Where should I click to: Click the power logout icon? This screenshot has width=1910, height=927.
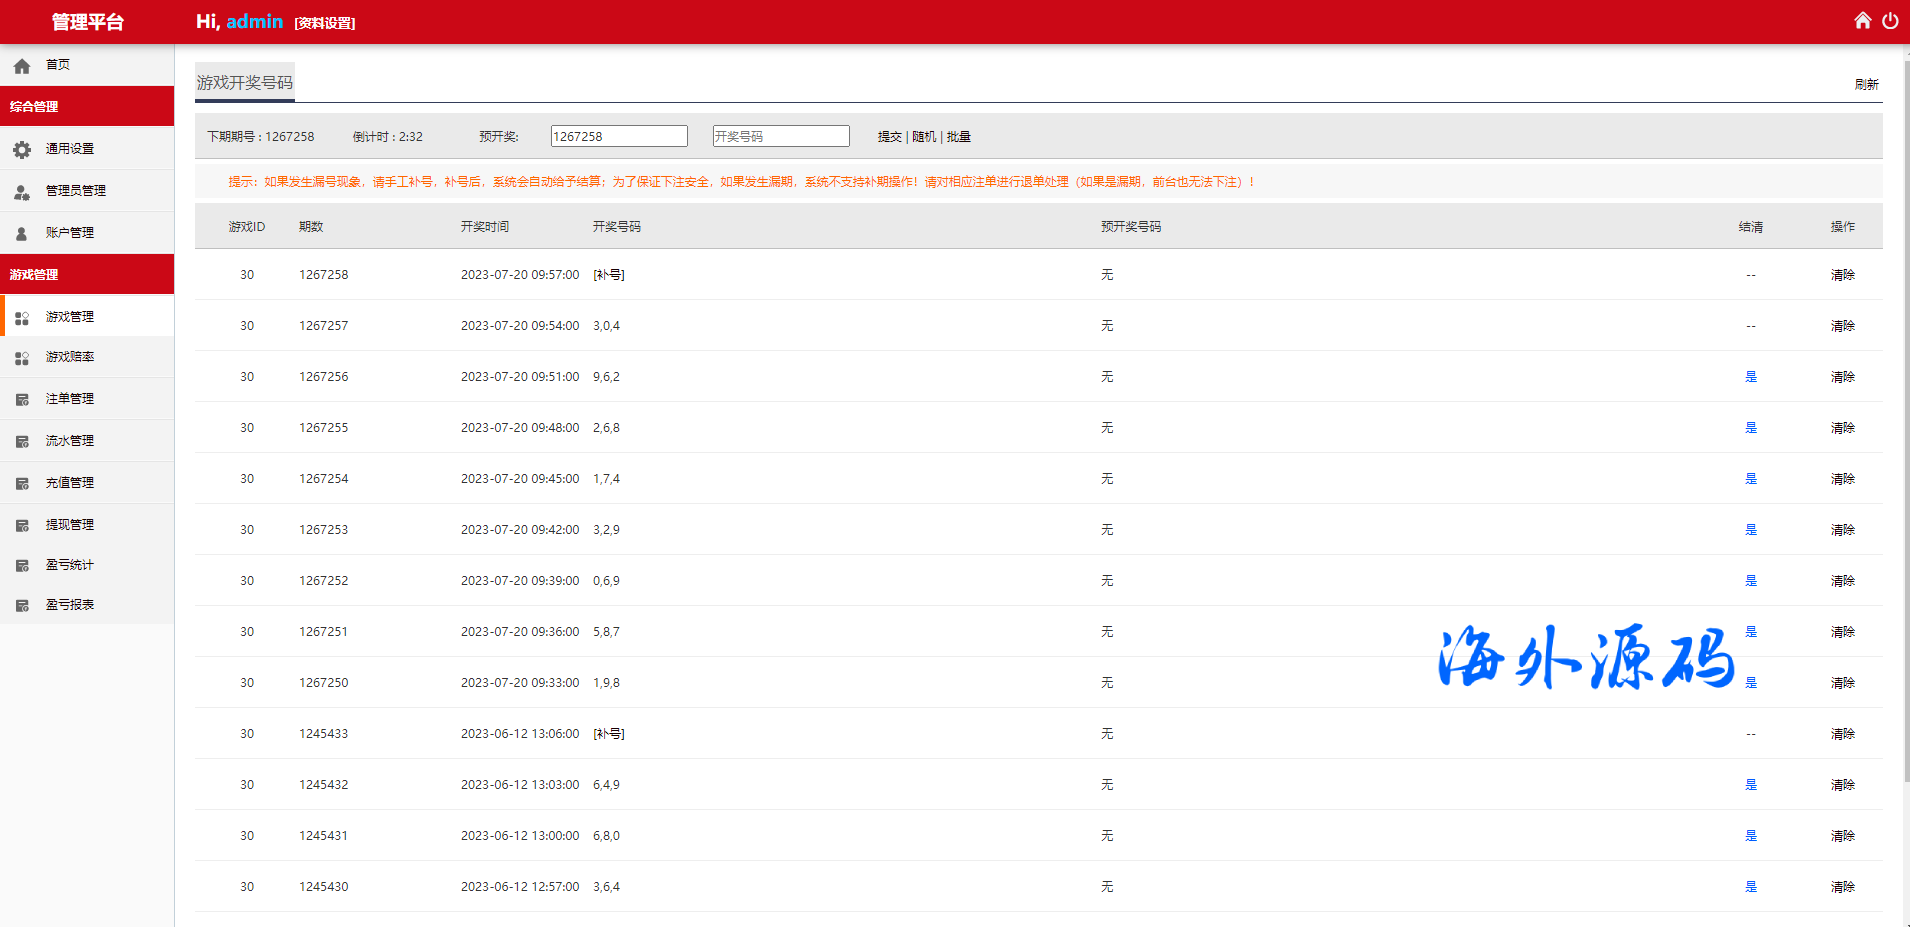pos(1890,21)
